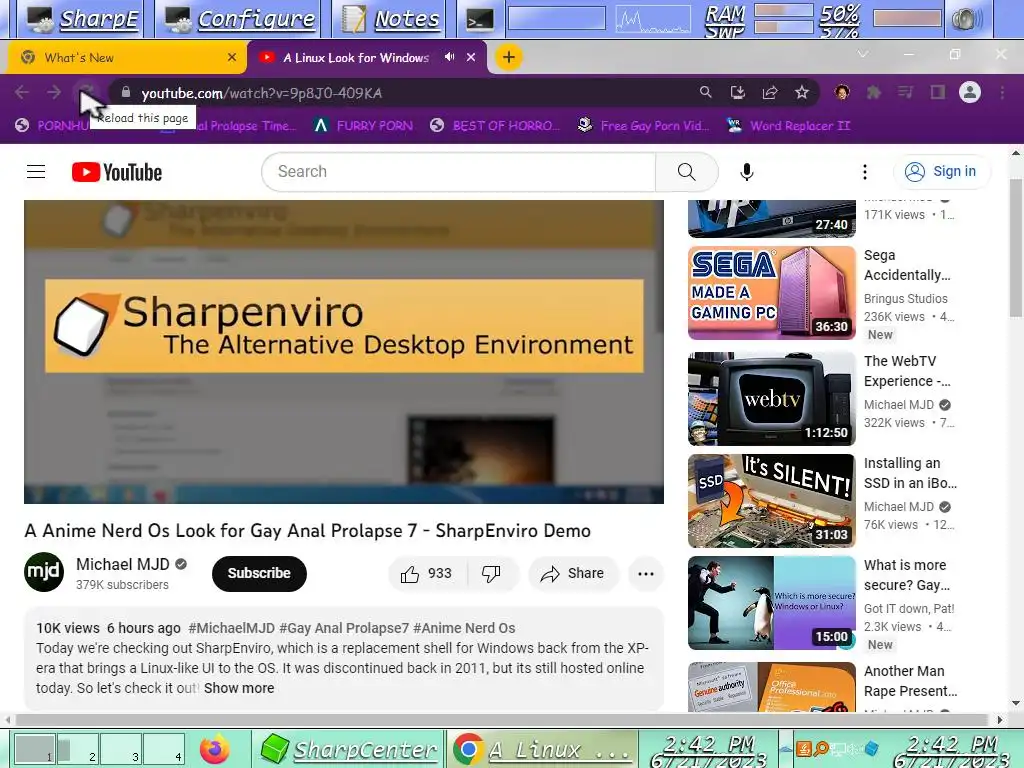Open more actions under the video
The image size is (1024, 768).
646,573
